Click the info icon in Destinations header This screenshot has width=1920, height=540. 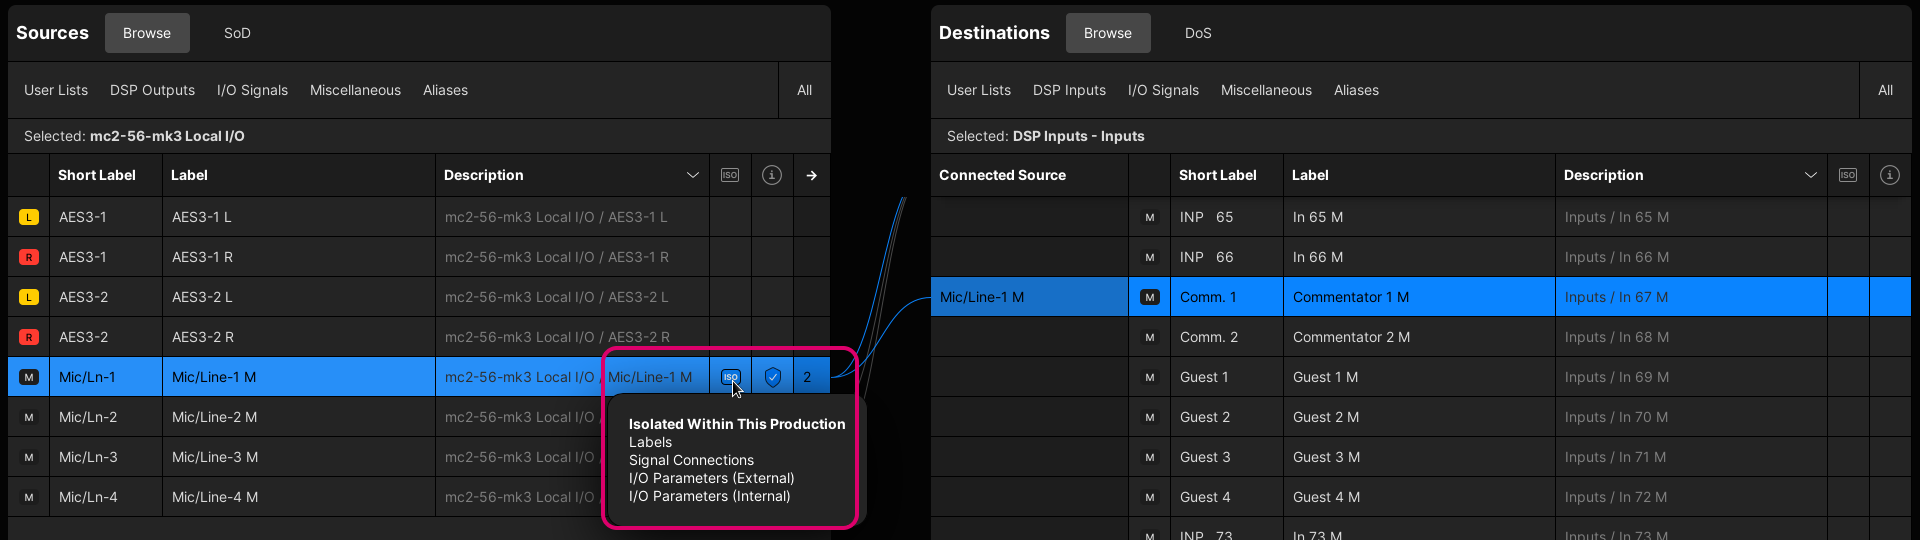coord(1889,175)
